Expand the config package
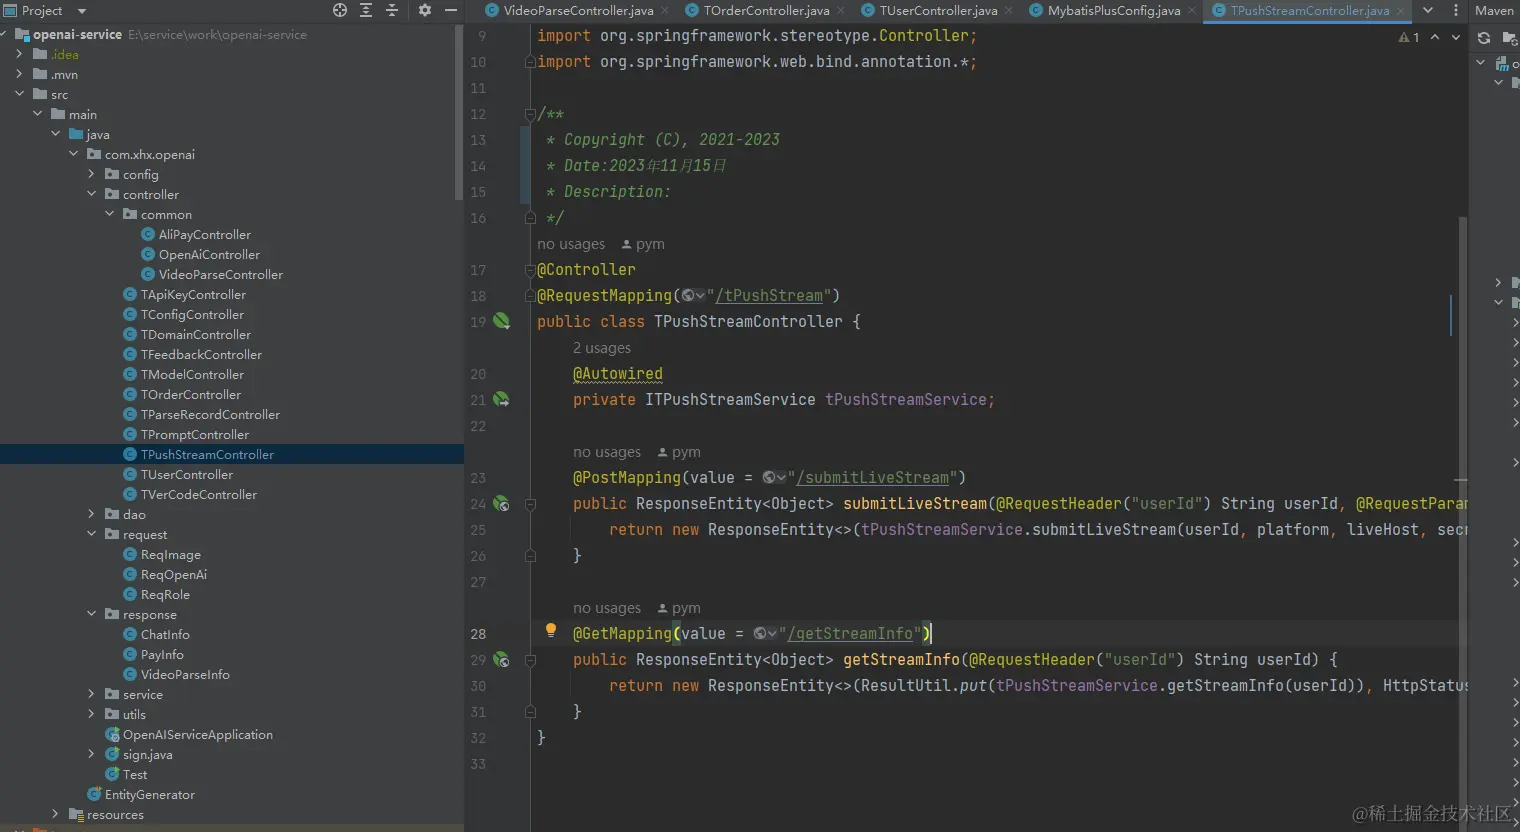The image size is (1520, 832). click(92, 174)
